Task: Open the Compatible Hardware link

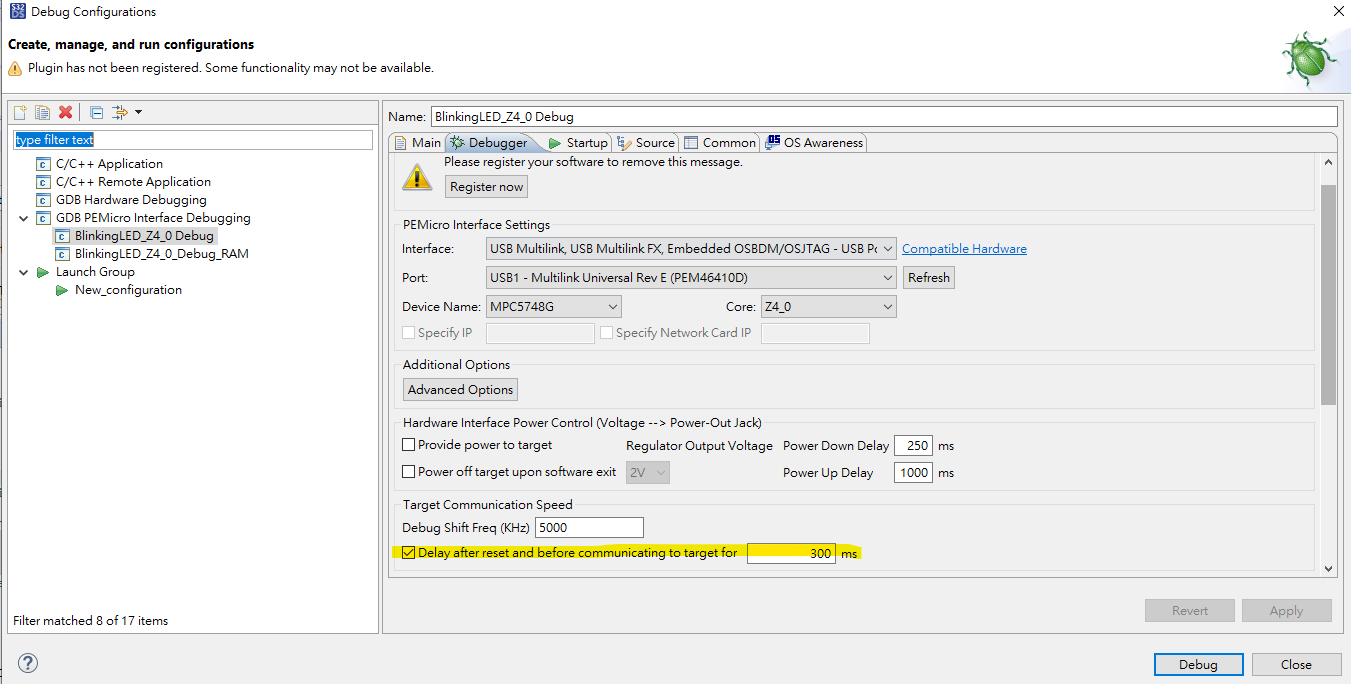Action: 964,249
